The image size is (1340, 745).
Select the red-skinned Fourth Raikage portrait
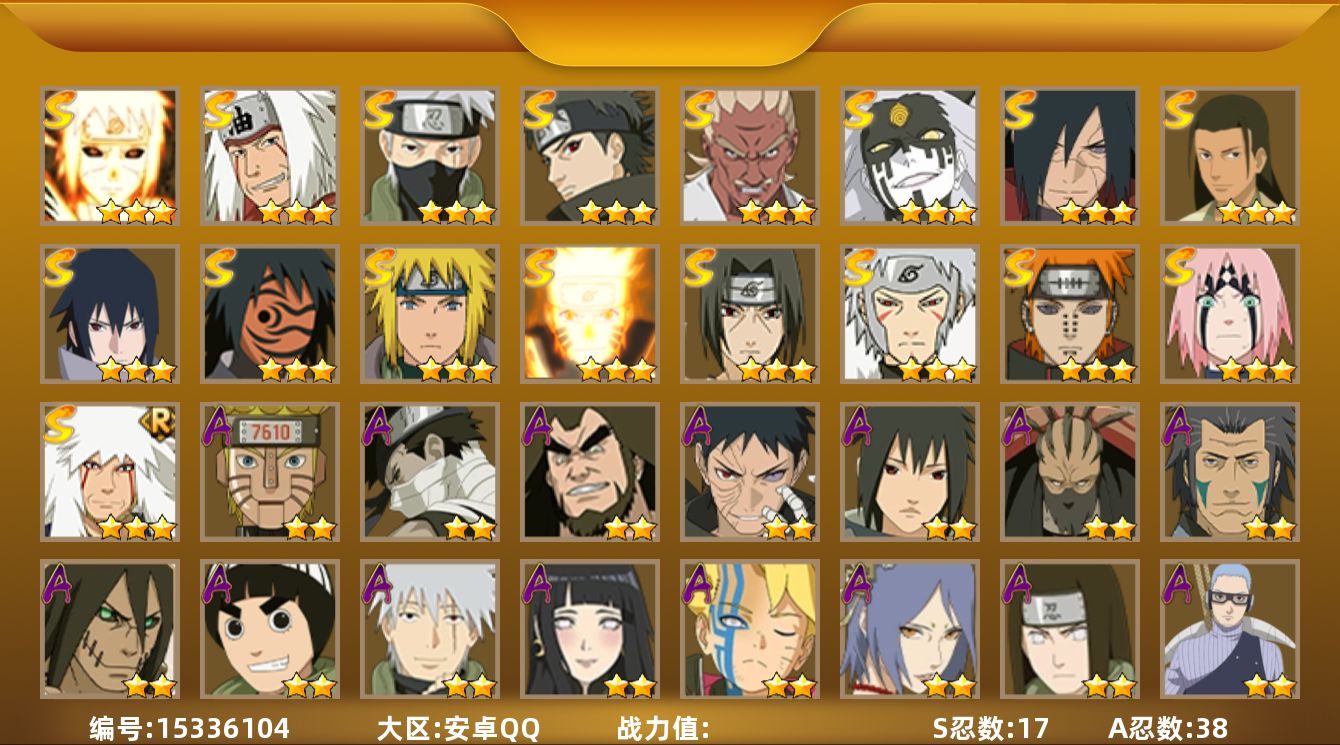tap(749, 156)
